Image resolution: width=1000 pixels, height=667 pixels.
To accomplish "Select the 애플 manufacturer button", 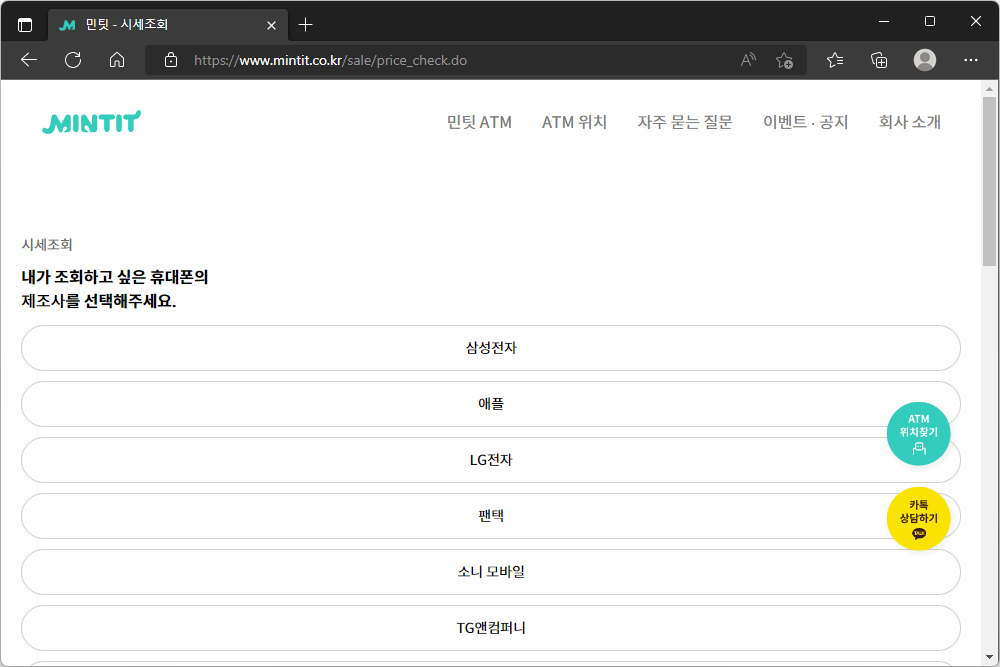I will (490, 404).
